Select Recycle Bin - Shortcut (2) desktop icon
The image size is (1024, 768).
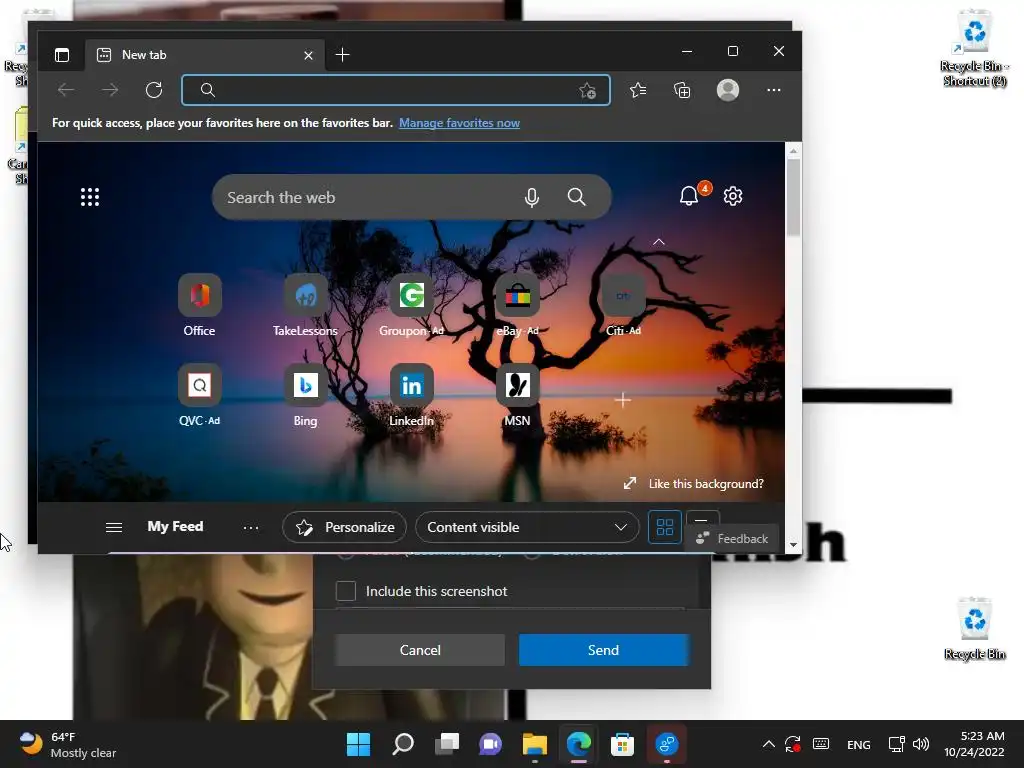coord(975,48)
